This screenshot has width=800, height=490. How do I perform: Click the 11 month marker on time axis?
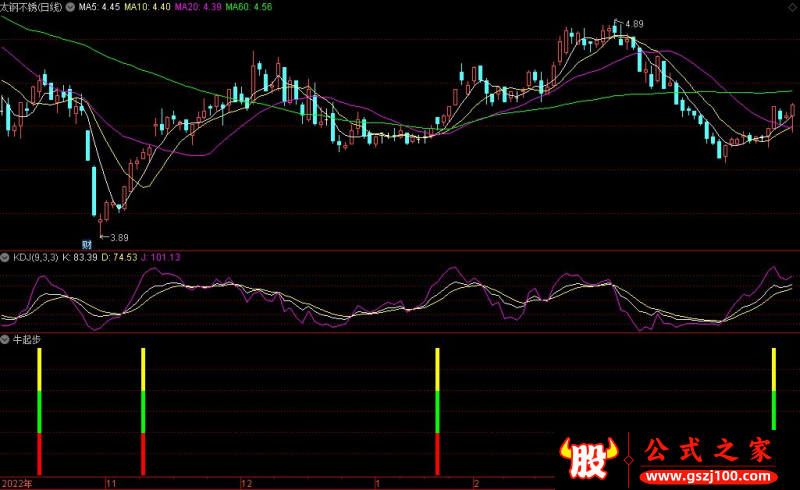tap(111, 483)
